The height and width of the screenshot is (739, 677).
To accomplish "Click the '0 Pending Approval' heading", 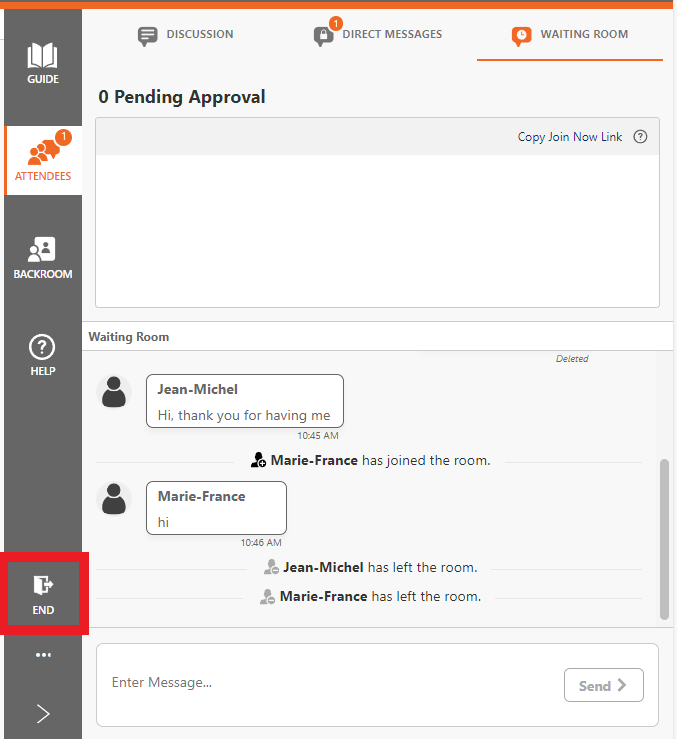I will click(182, 97).
